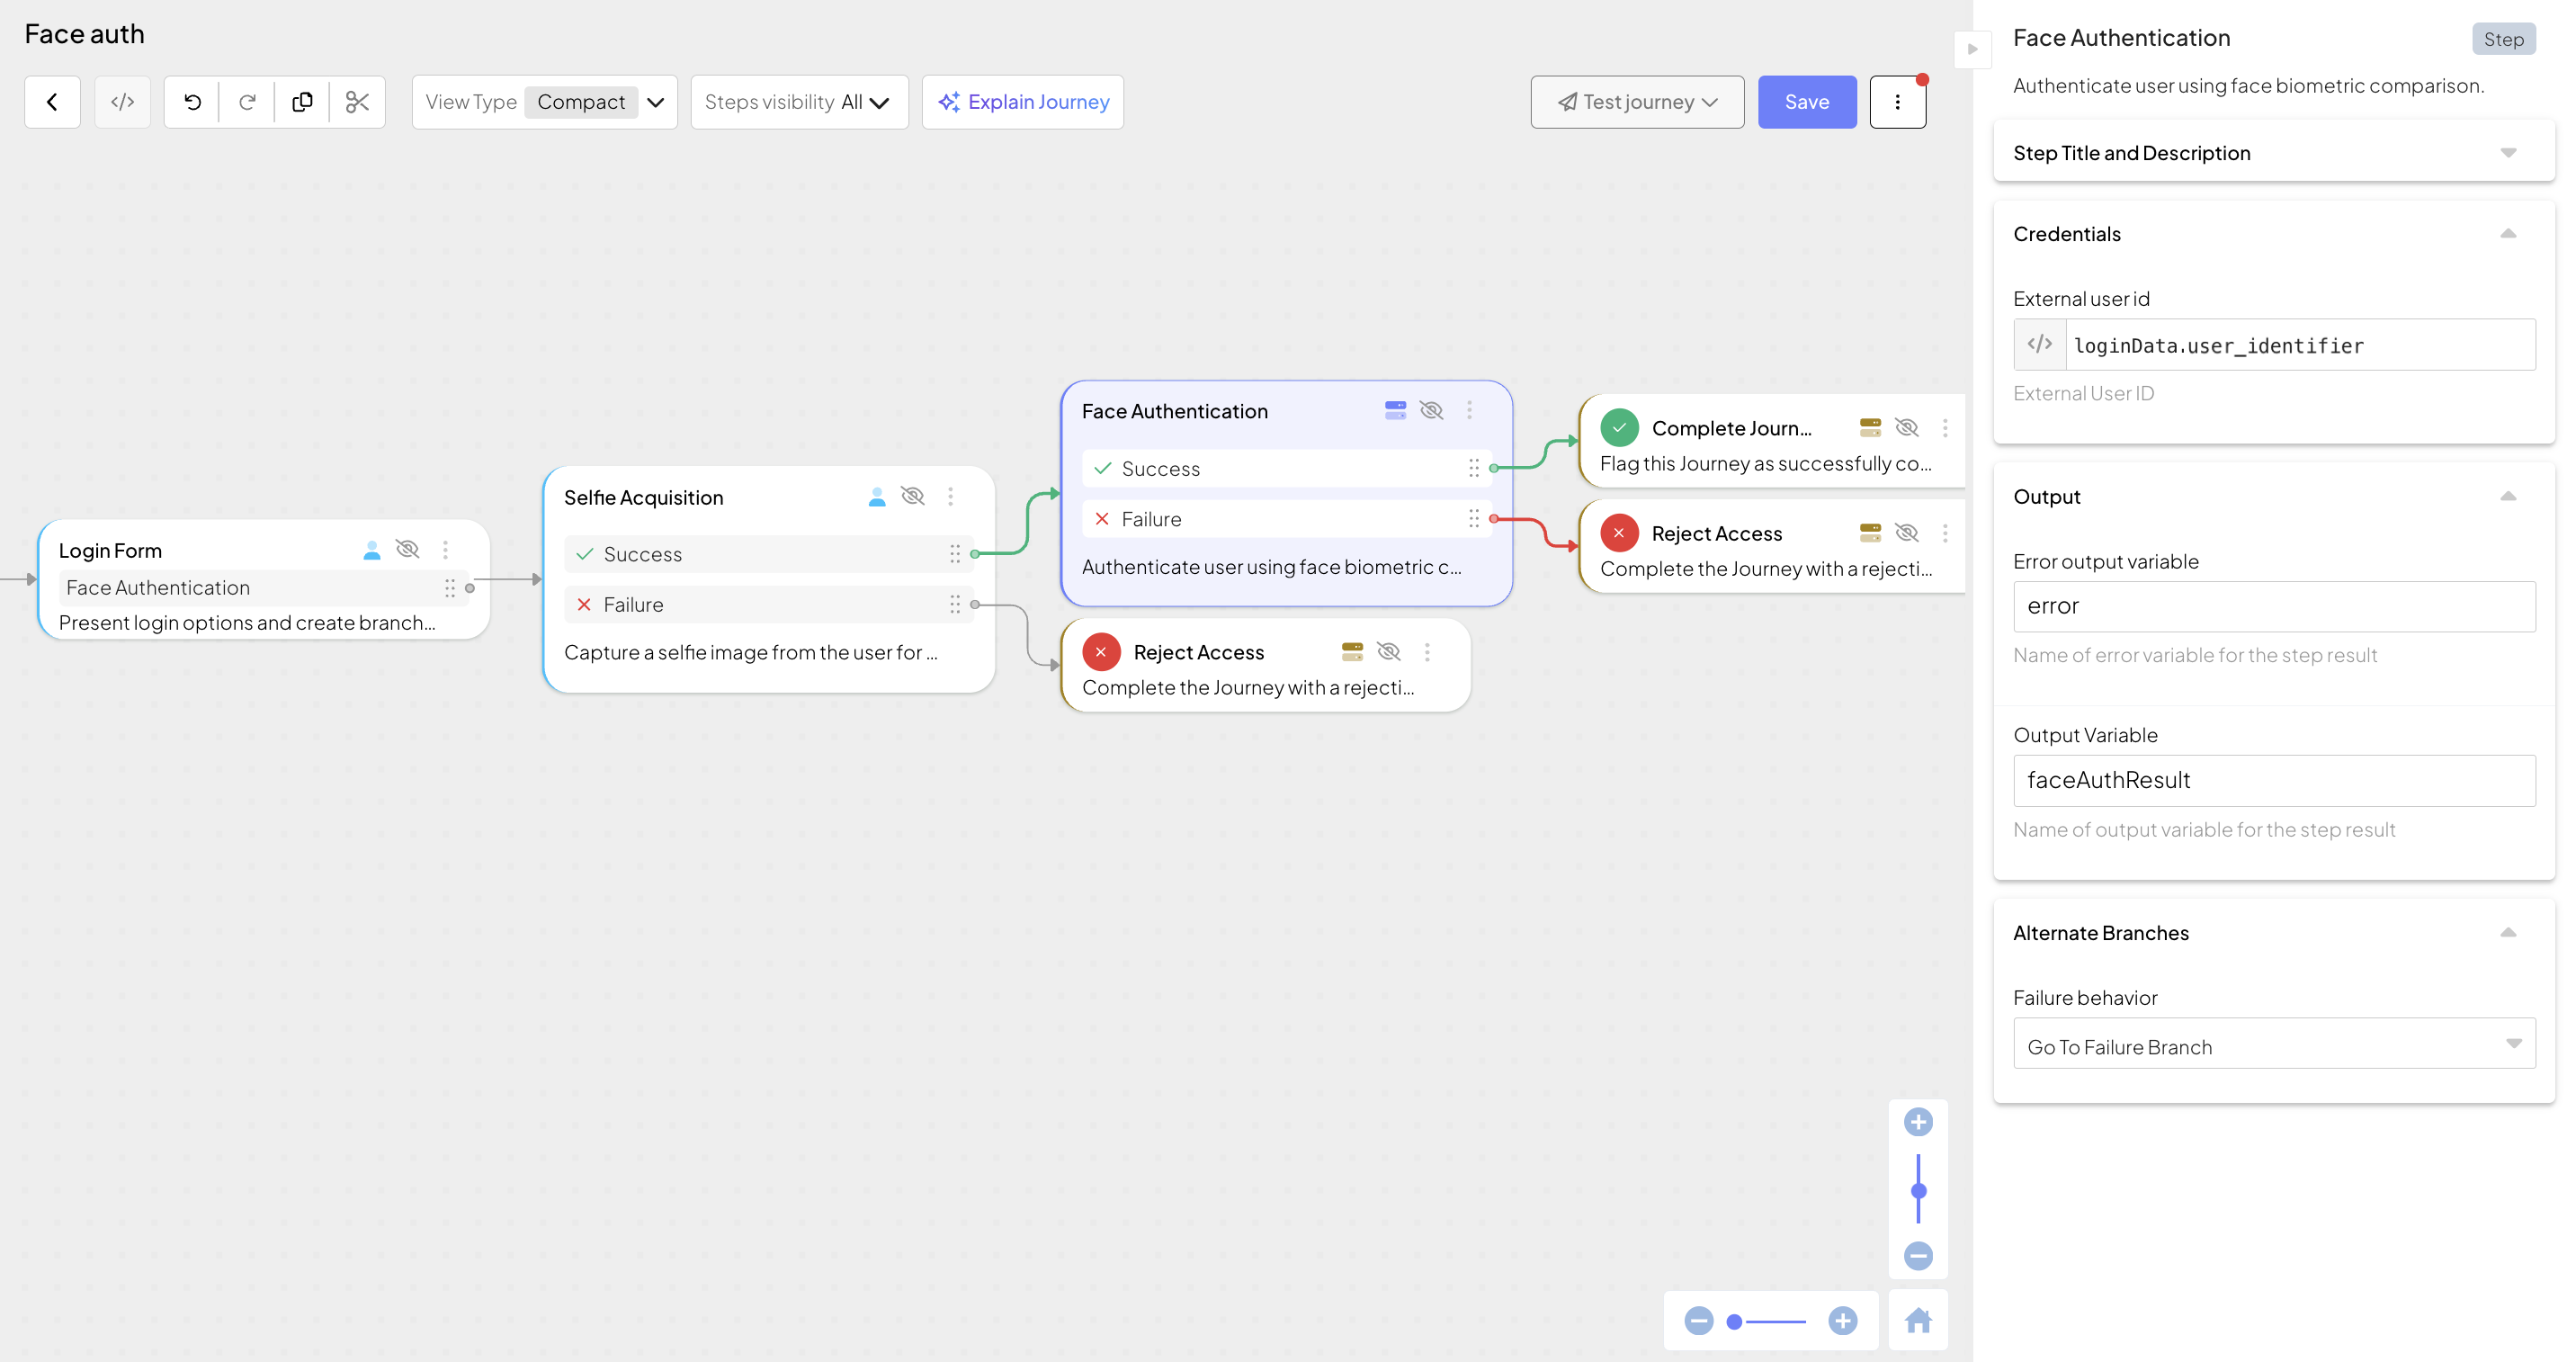
Task: Click the horizontal zoom slider handle
Action: pos(1734,1322)
